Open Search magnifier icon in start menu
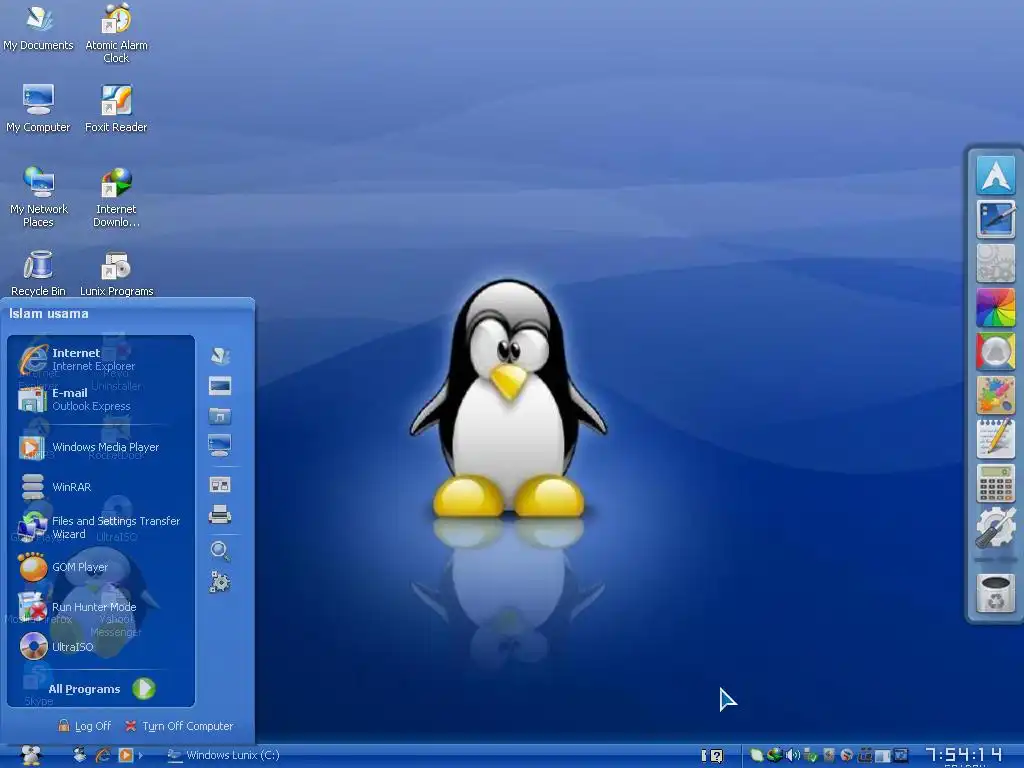The height and width of the screenshot is (768, 1024). point(220,551)
